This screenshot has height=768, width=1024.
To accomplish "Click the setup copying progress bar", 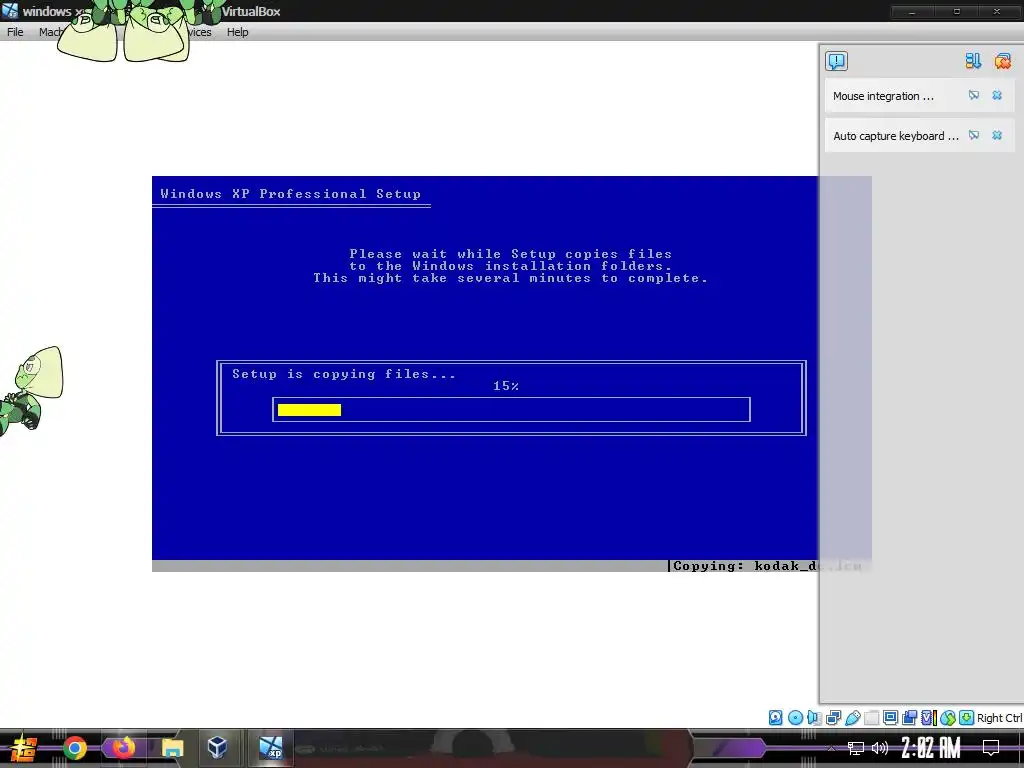I will click(511, 409).
